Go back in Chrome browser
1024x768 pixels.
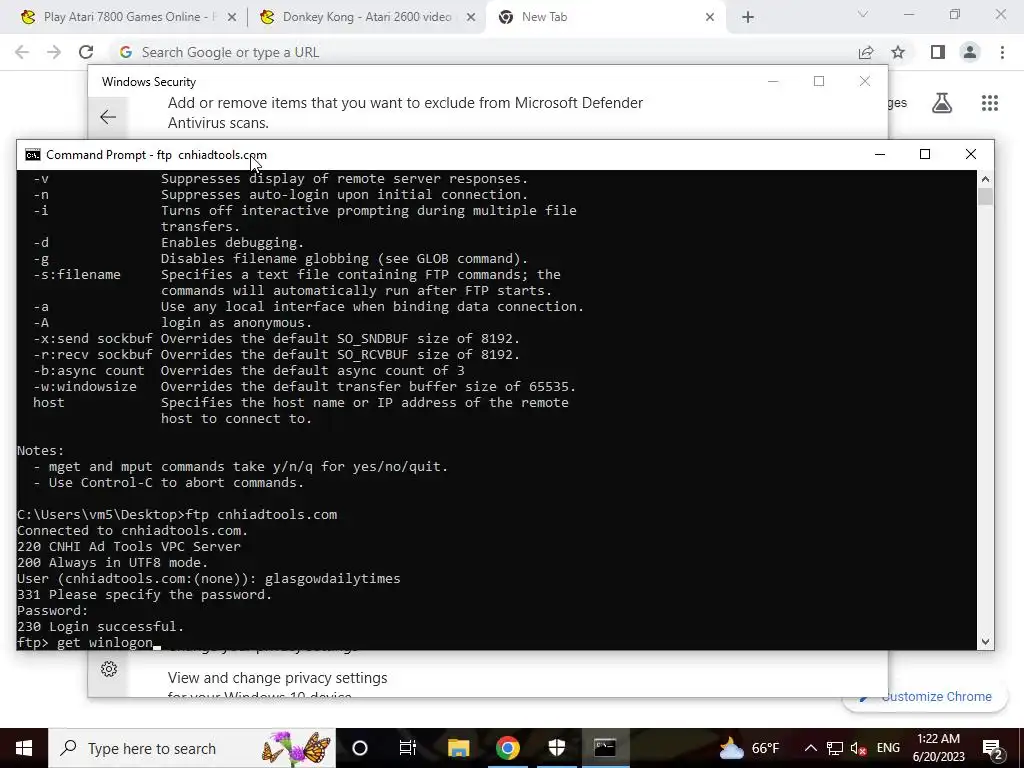[22, 52]
